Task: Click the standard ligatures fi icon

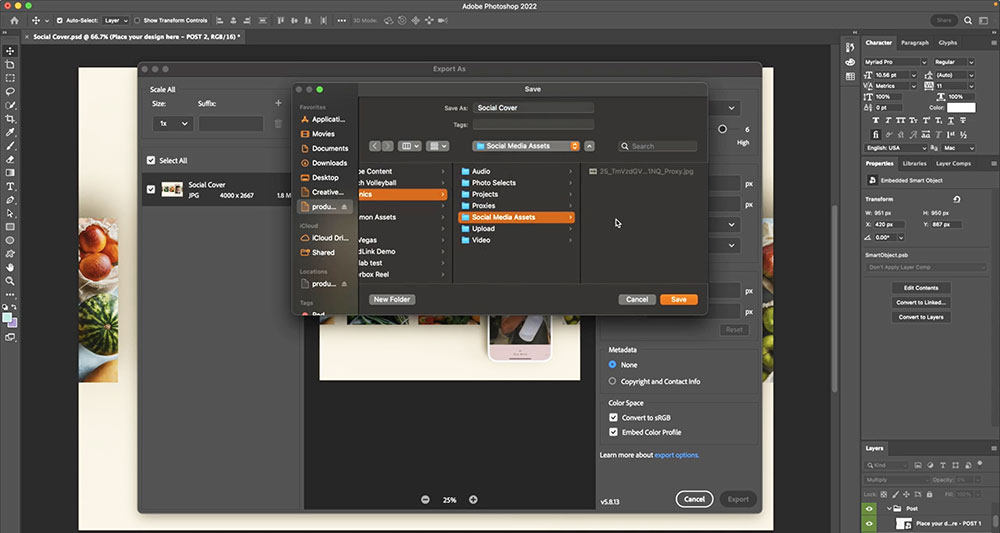Action: click(x=876, y=135)
